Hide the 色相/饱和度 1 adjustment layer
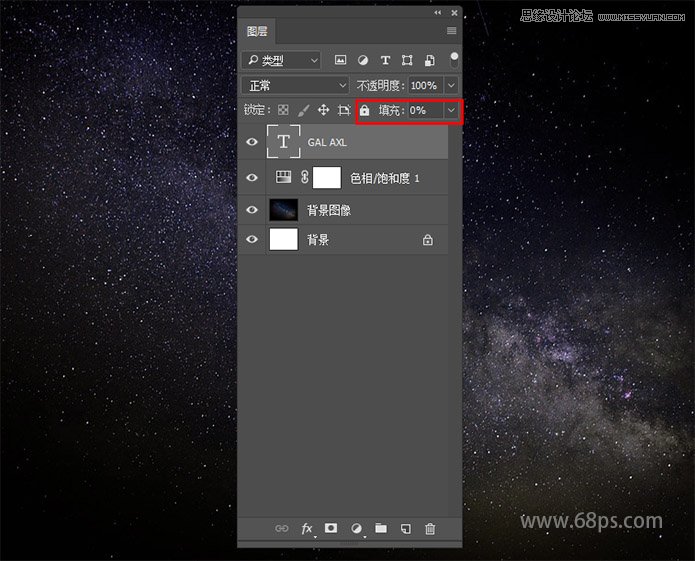Image resolution: width=695 pixels, height=561 pixels. (x=252, y=177)
